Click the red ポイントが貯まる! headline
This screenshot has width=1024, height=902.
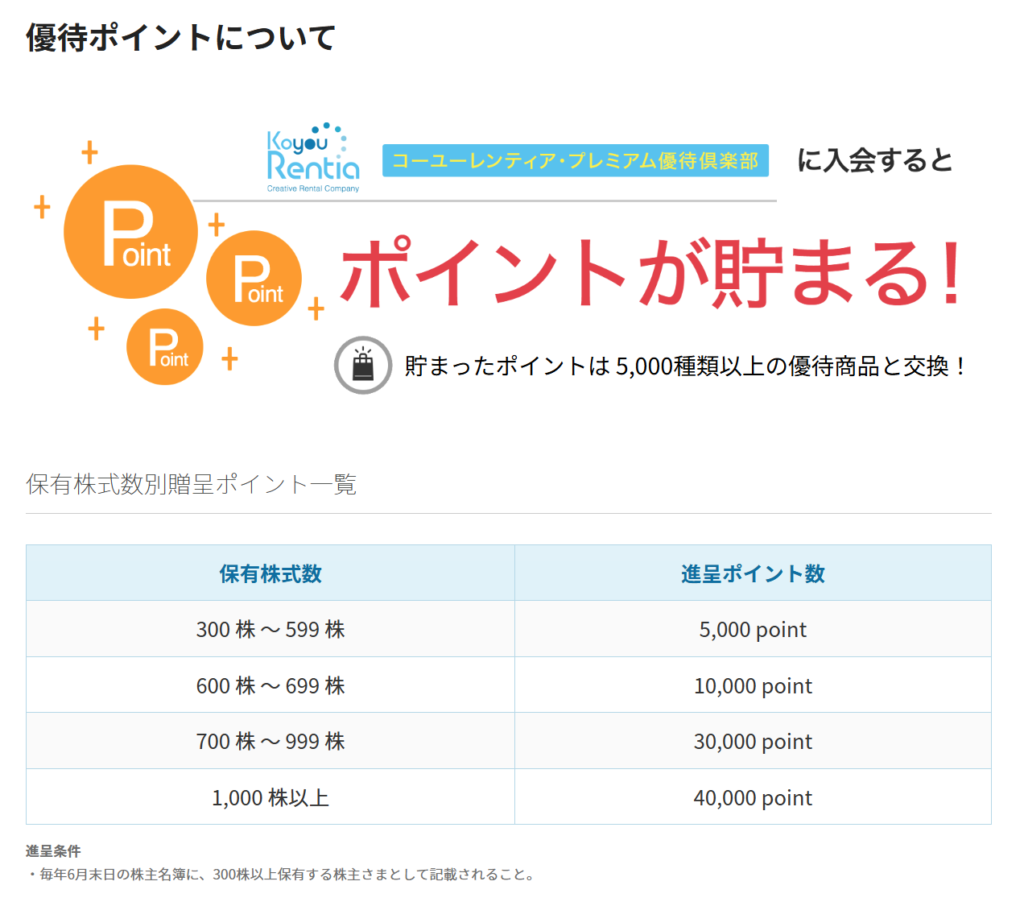click(x=650, y=272)
